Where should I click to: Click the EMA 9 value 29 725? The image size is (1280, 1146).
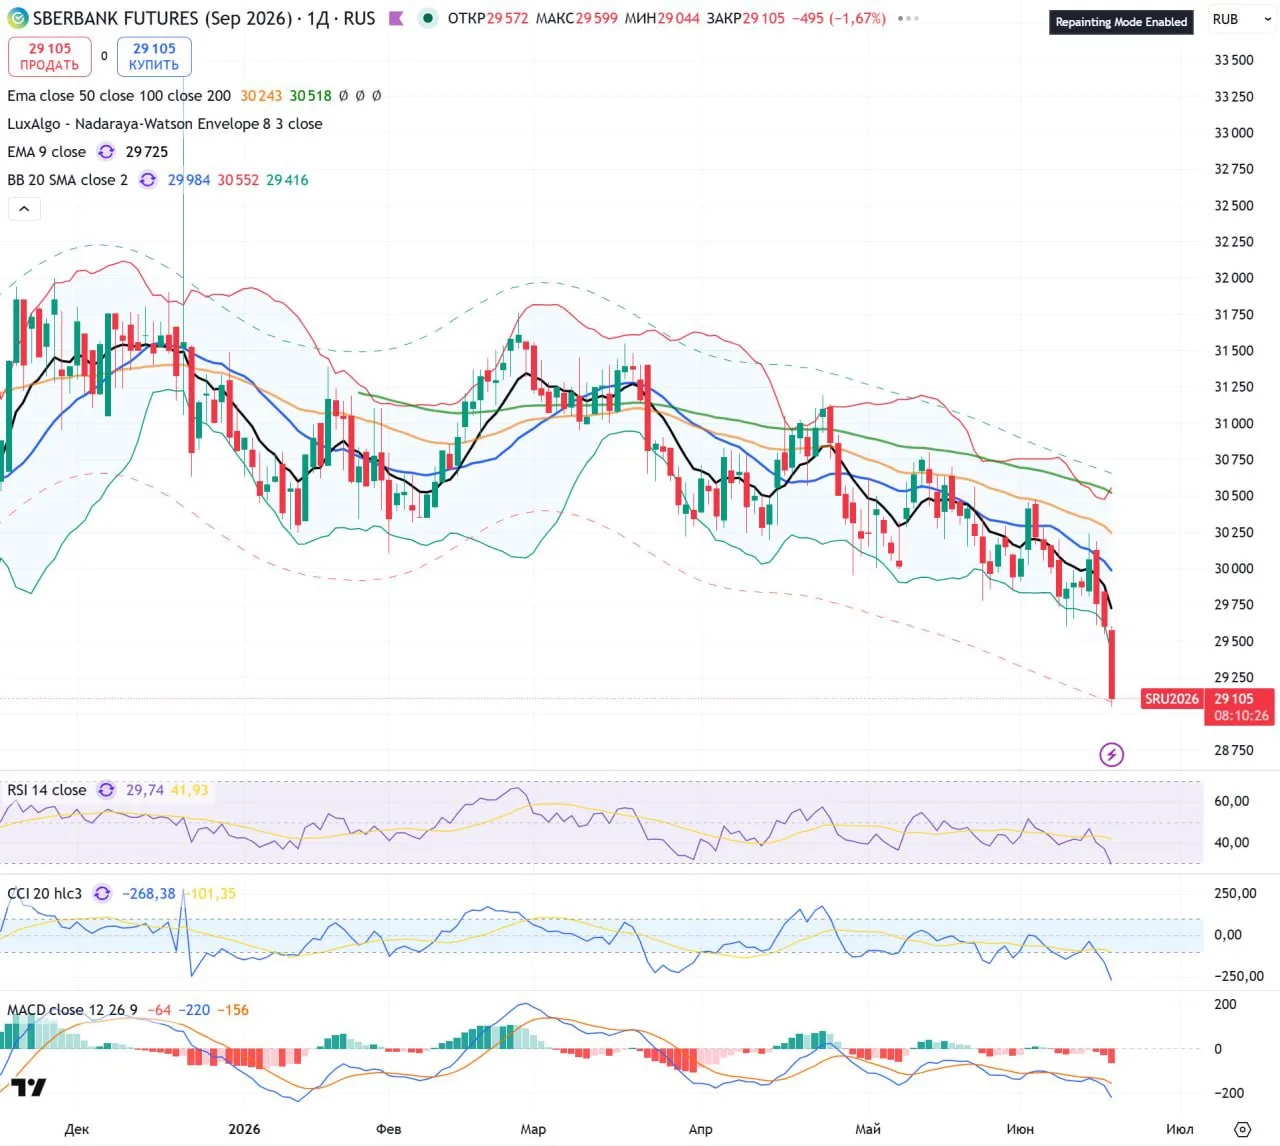pyautogui.click(x=147, y=152)
